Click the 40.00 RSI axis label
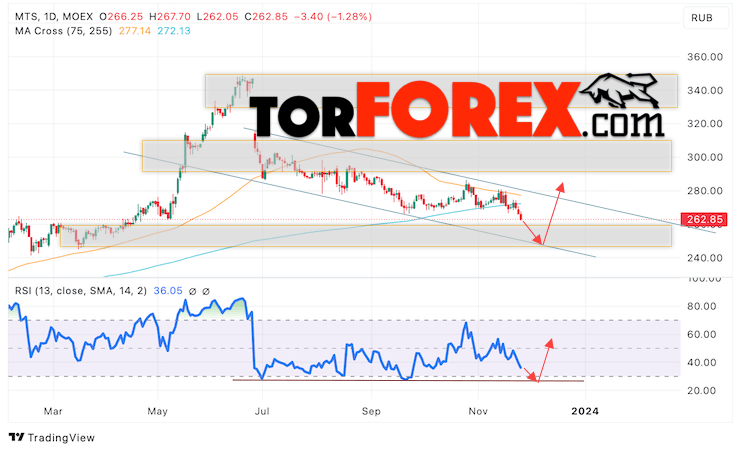Image resolution: width=741 pixels, height=452 pixels. coord(701,363)
